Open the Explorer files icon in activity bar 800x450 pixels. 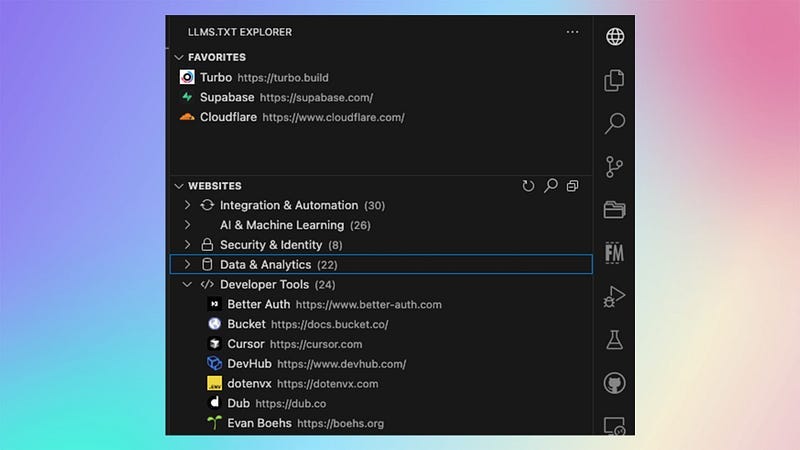[x=614, y=80]
